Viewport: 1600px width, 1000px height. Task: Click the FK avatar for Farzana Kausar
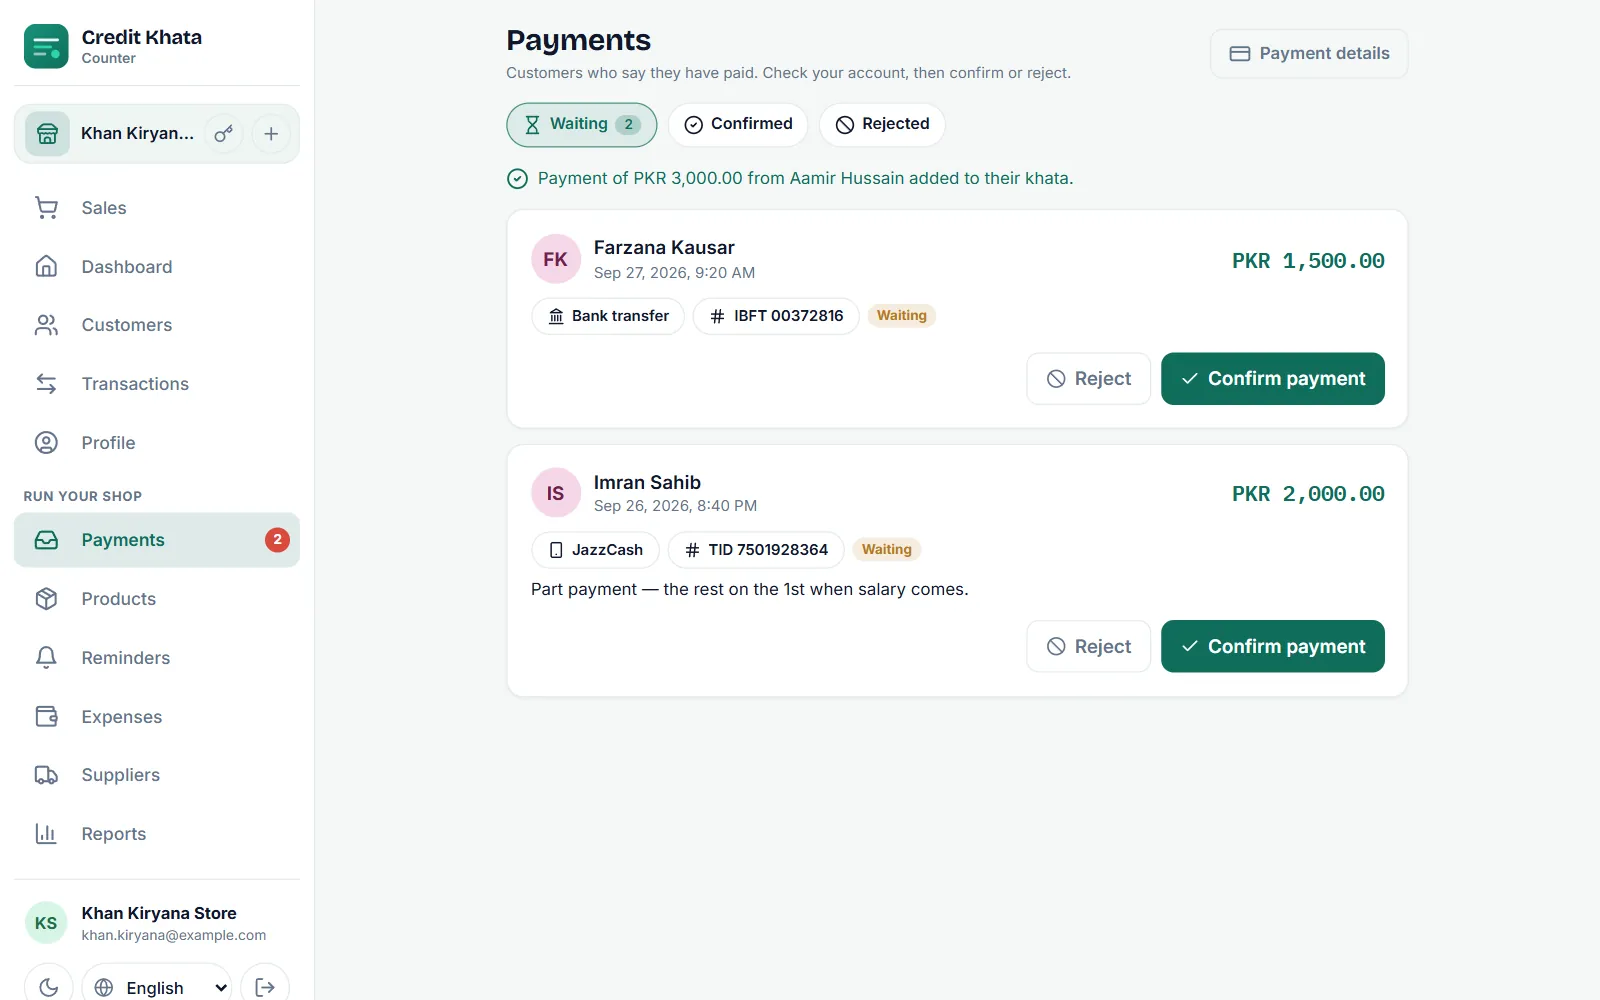pos(556,259)
